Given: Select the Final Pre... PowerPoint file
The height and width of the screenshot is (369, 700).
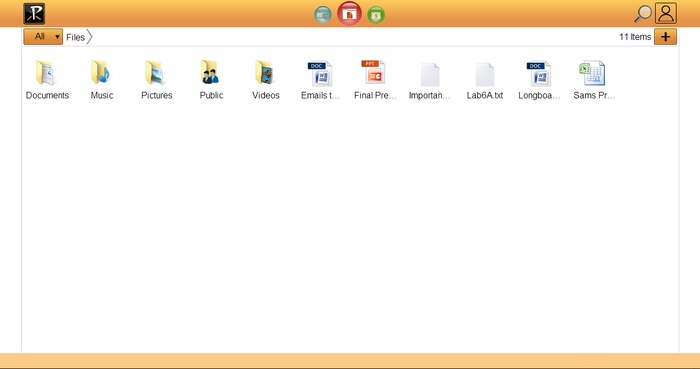Looking at the screenshot, I should pyautogui.click(x=375, y=80).
